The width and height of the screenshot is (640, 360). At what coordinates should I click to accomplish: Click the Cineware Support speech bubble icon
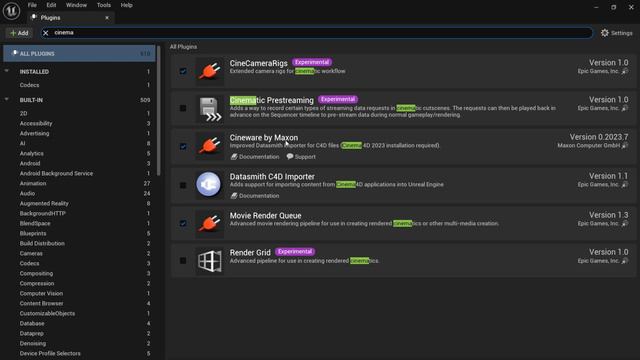point(290,156)
